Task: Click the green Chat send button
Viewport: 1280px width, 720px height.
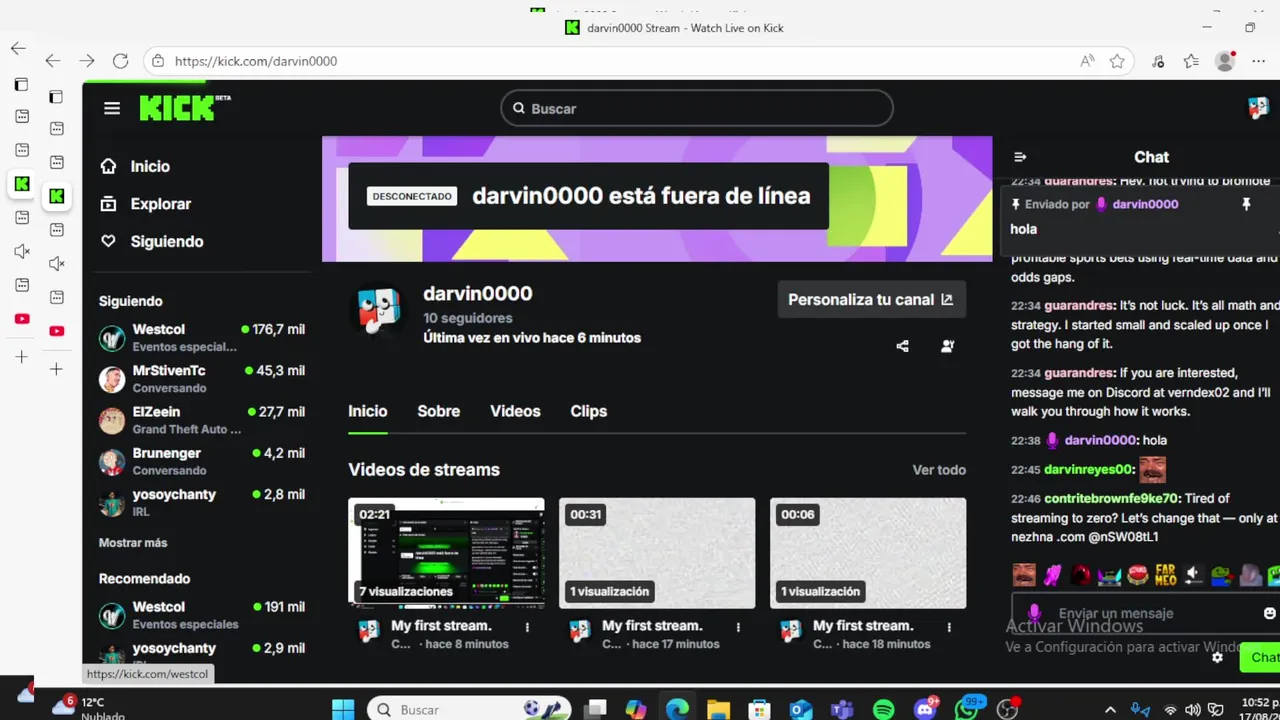Action: [1260, 657]
